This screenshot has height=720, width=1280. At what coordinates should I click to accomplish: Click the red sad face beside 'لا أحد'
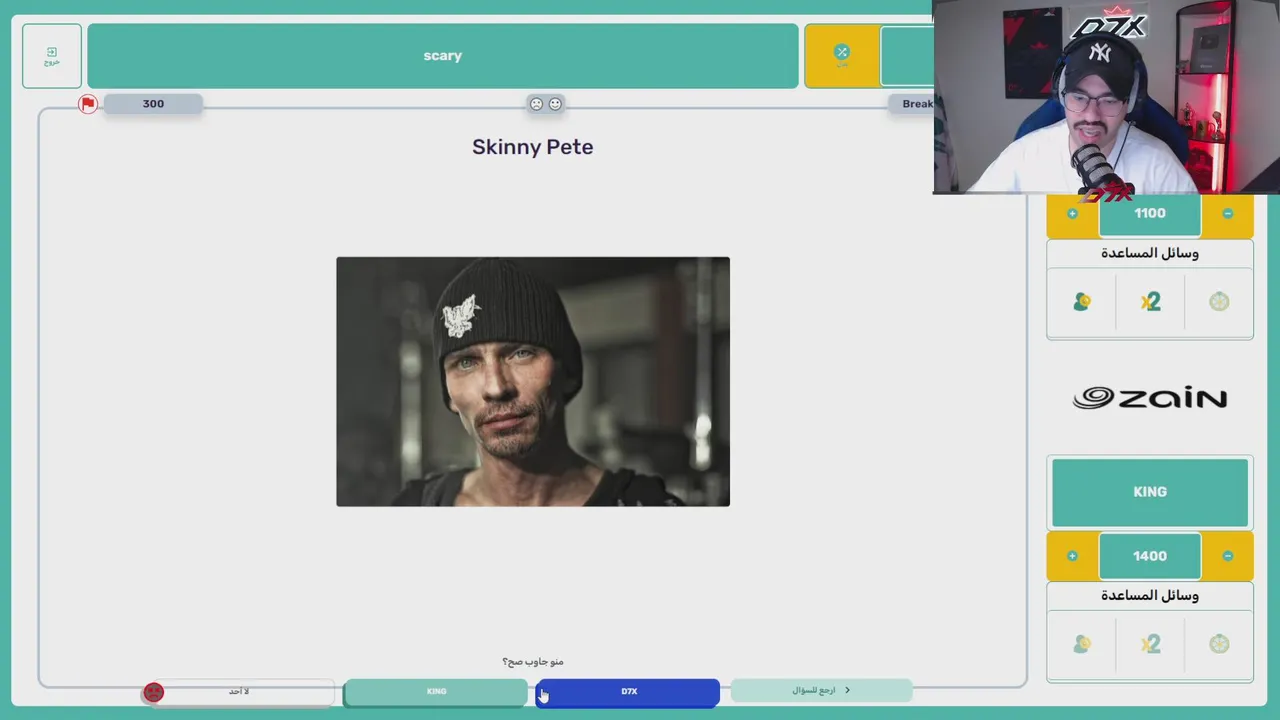[153, 692]
